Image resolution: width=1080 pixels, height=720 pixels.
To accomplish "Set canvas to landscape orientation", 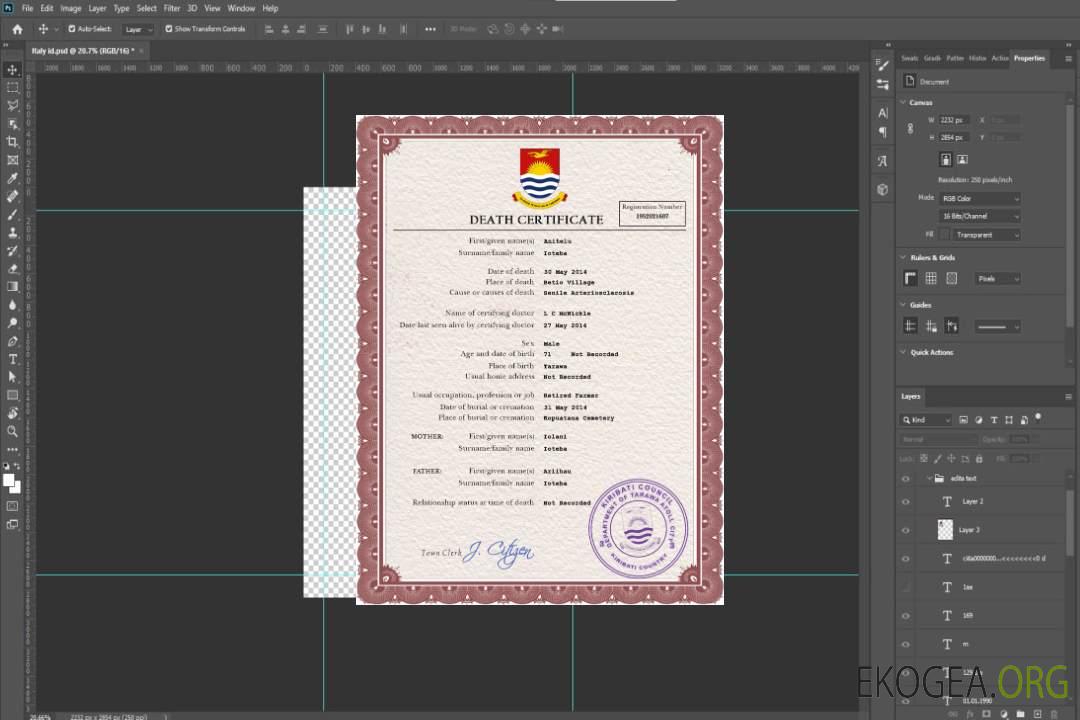I will pyautogui.click(x=962, y=160).
